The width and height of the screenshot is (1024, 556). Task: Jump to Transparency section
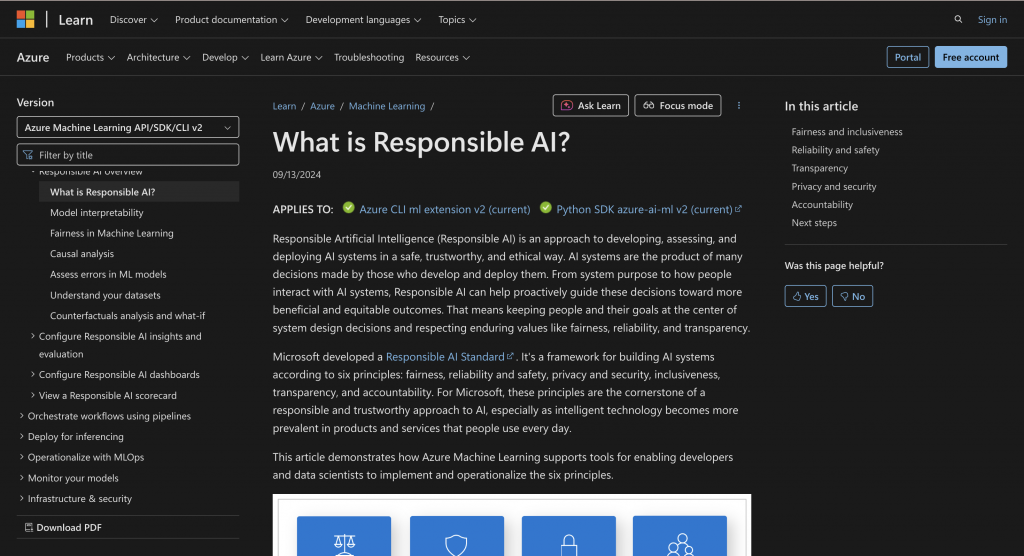pos(820,168)
